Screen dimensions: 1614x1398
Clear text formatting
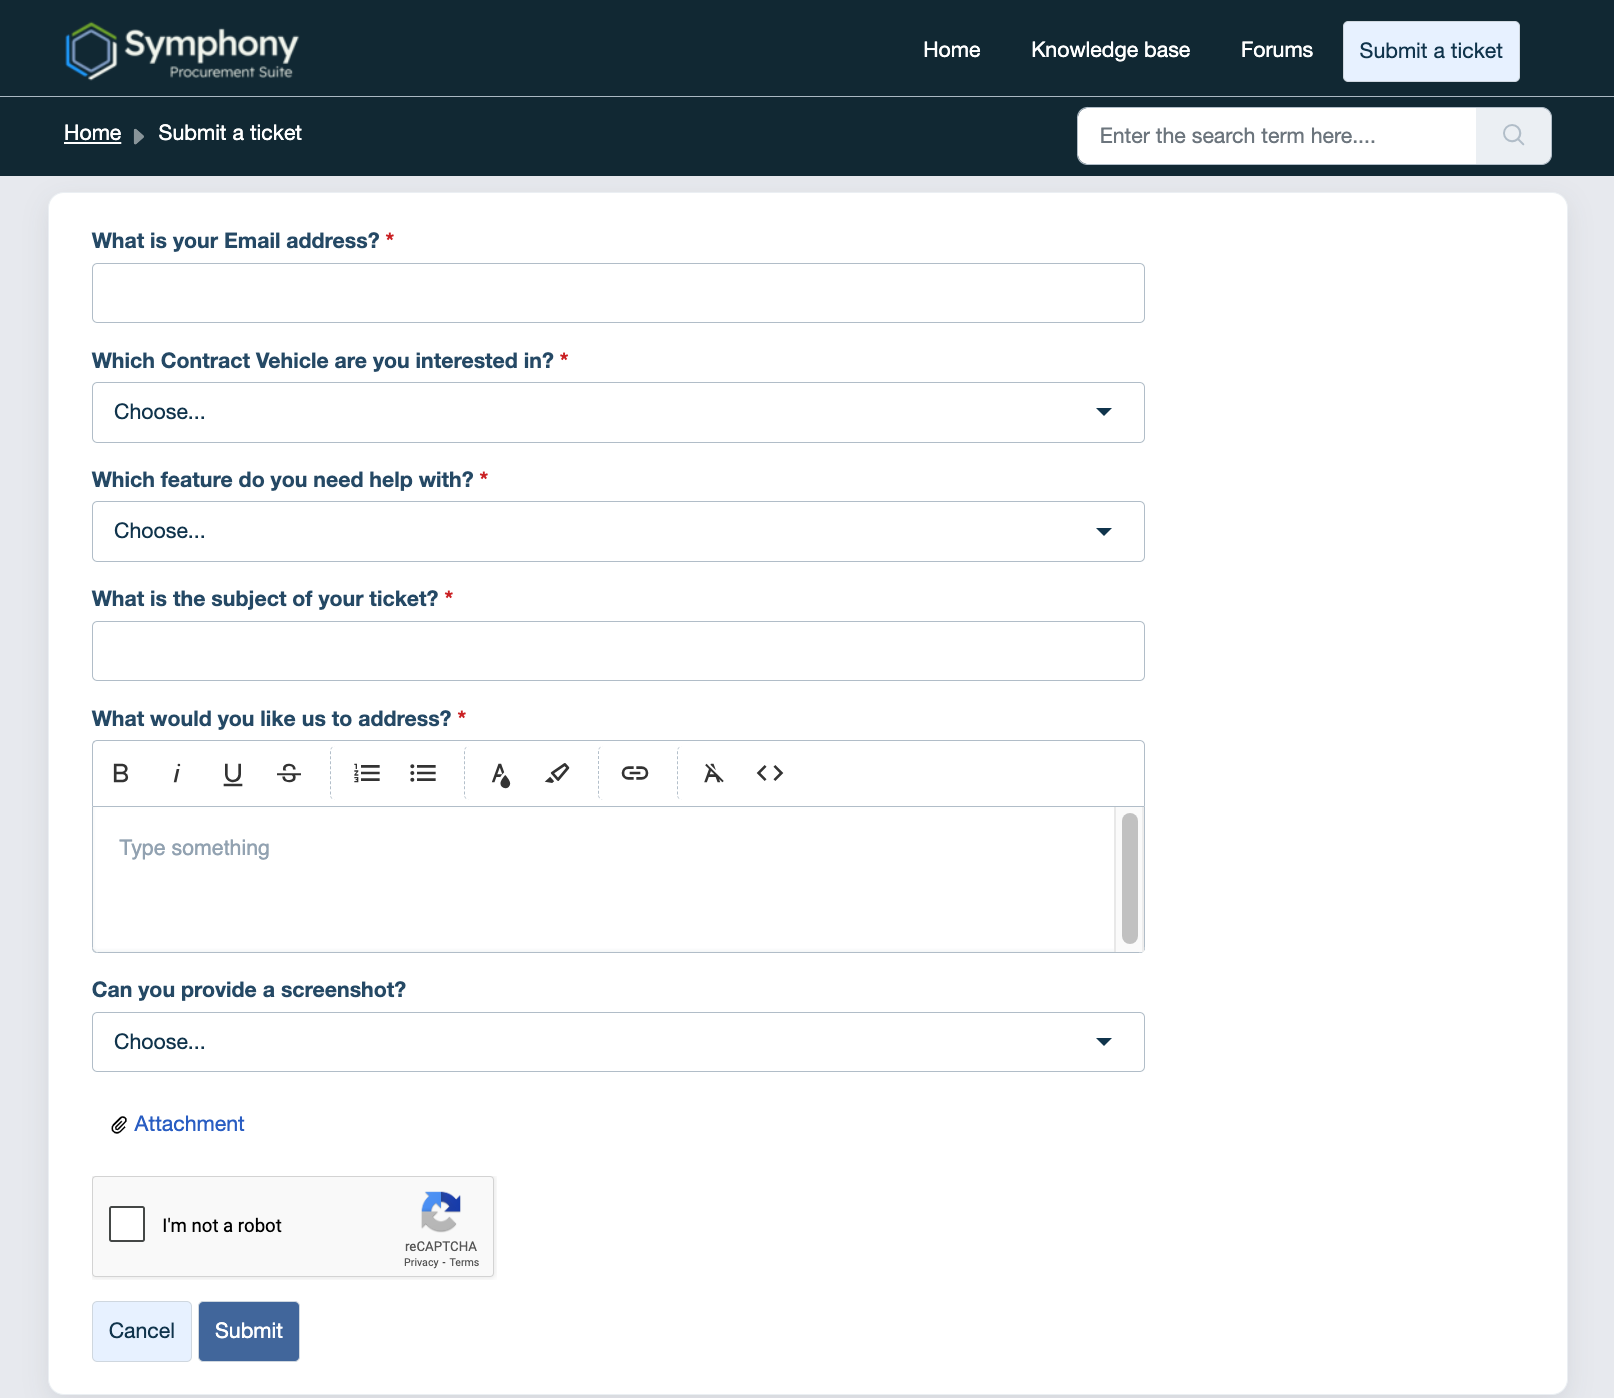click(713, 772)
